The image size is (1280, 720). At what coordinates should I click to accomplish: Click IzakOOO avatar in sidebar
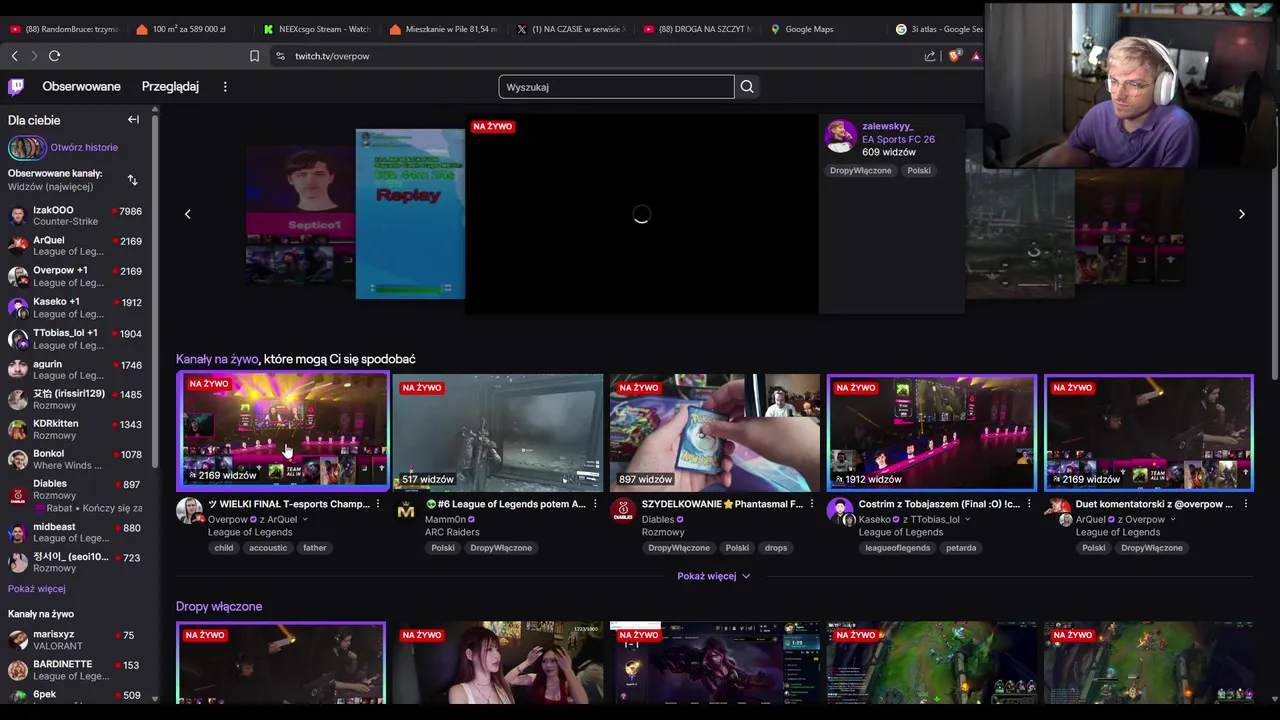(x=18, y=216)
